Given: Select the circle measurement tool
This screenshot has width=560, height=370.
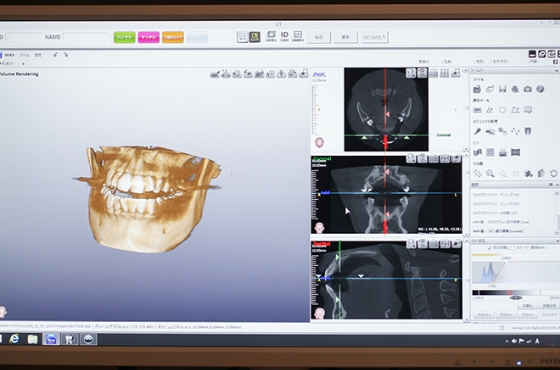Looking at the screenshot, I should pyautogui.click(x=502, y=110).
